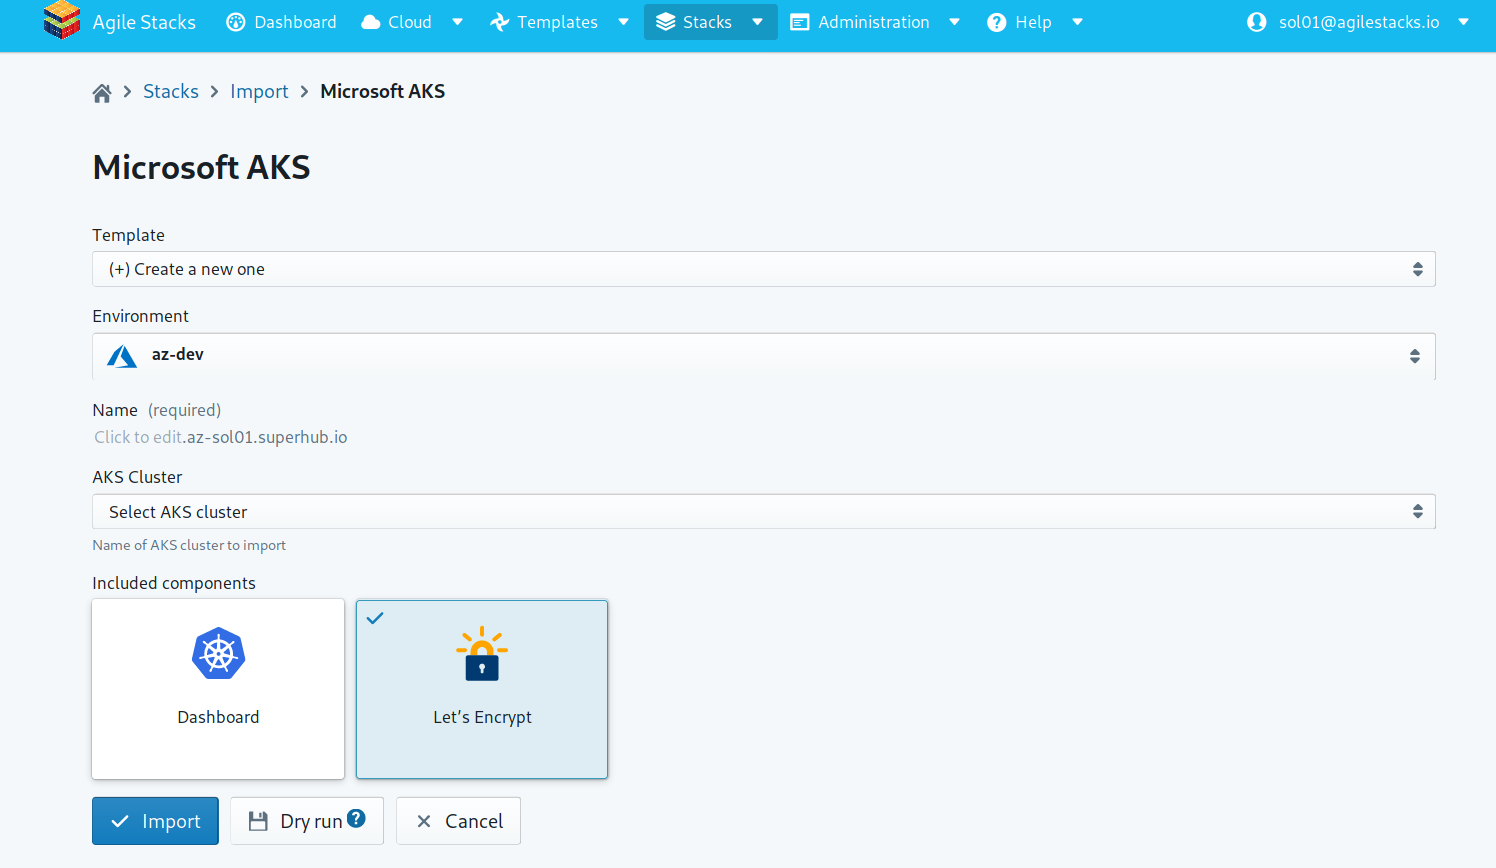Viewport: 1496px width, 868px height.
Task: Click the Help question mark icon
Action: click(x=997, y=22)
